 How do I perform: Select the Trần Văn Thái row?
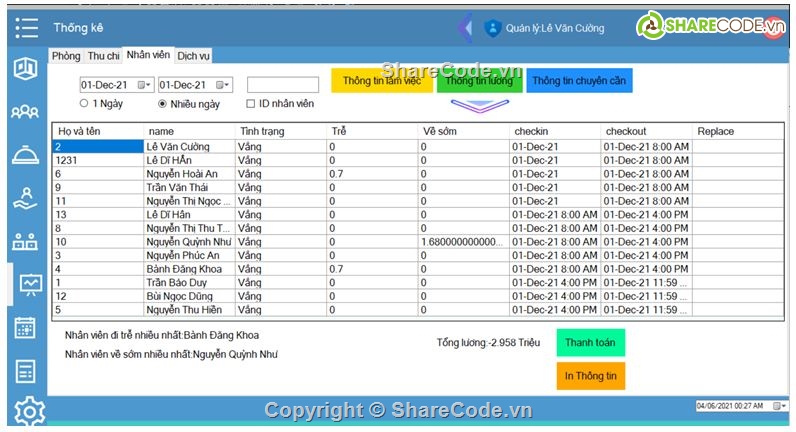coord(418,187)
